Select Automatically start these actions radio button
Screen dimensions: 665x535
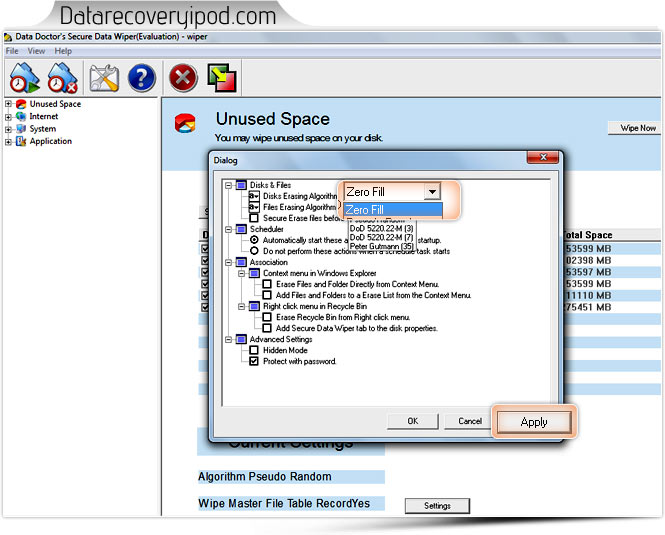click(x=254, y=240)
